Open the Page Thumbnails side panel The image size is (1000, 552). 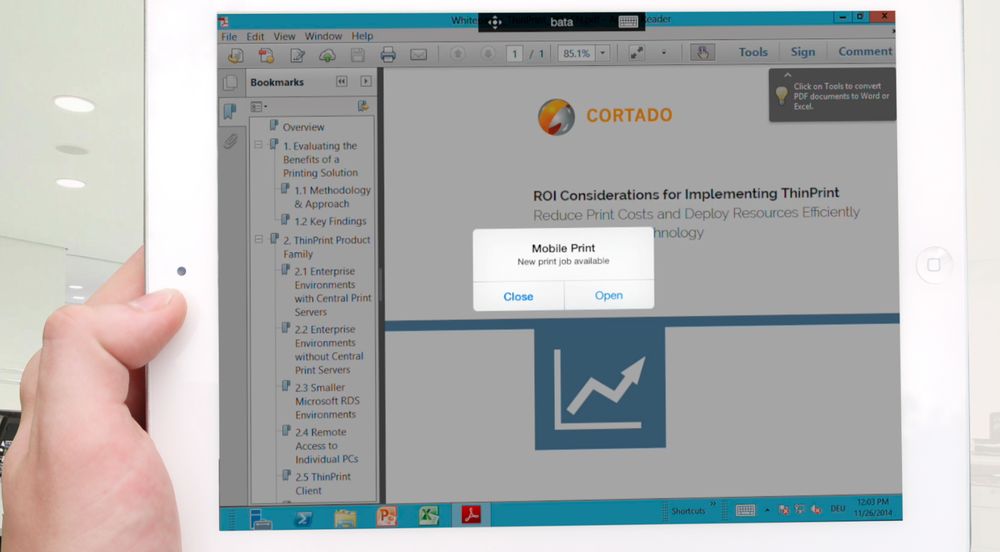230,83
